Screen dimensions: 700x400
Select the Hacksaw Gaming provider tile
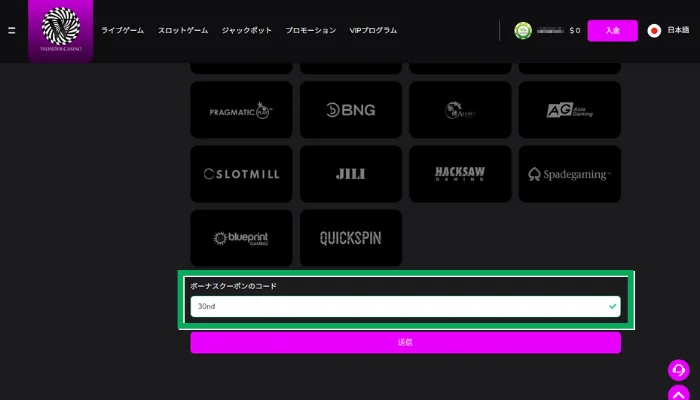click(x=460, y=174)
